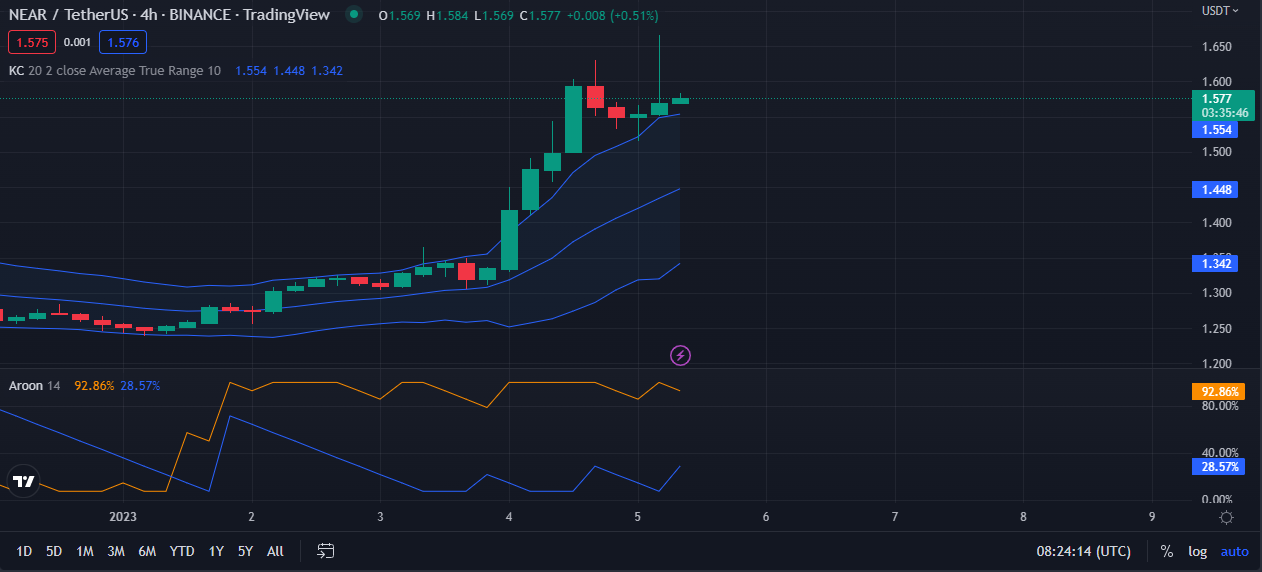
Task: Select the YTD time range
Action: pyautogui.click(x=182, y=551)
